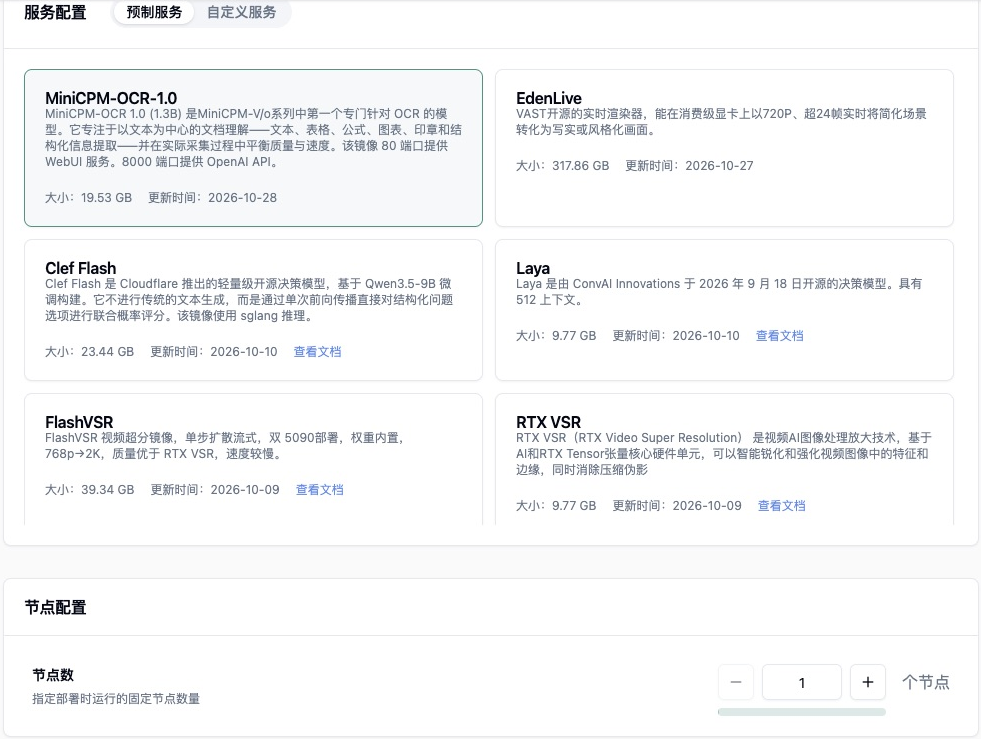Open 查看文档 link for Clef Flash
Viewport: 981px width, 739px height.
(317, 352)
